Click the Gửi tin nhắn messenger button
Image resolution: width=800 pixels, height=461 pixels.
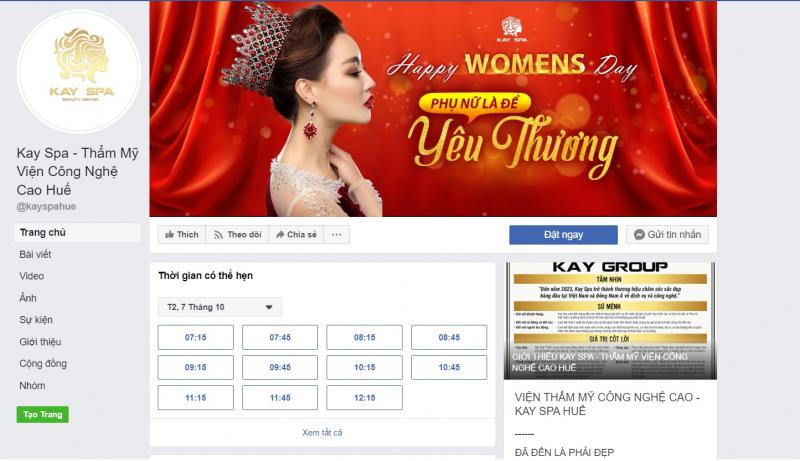667,235
